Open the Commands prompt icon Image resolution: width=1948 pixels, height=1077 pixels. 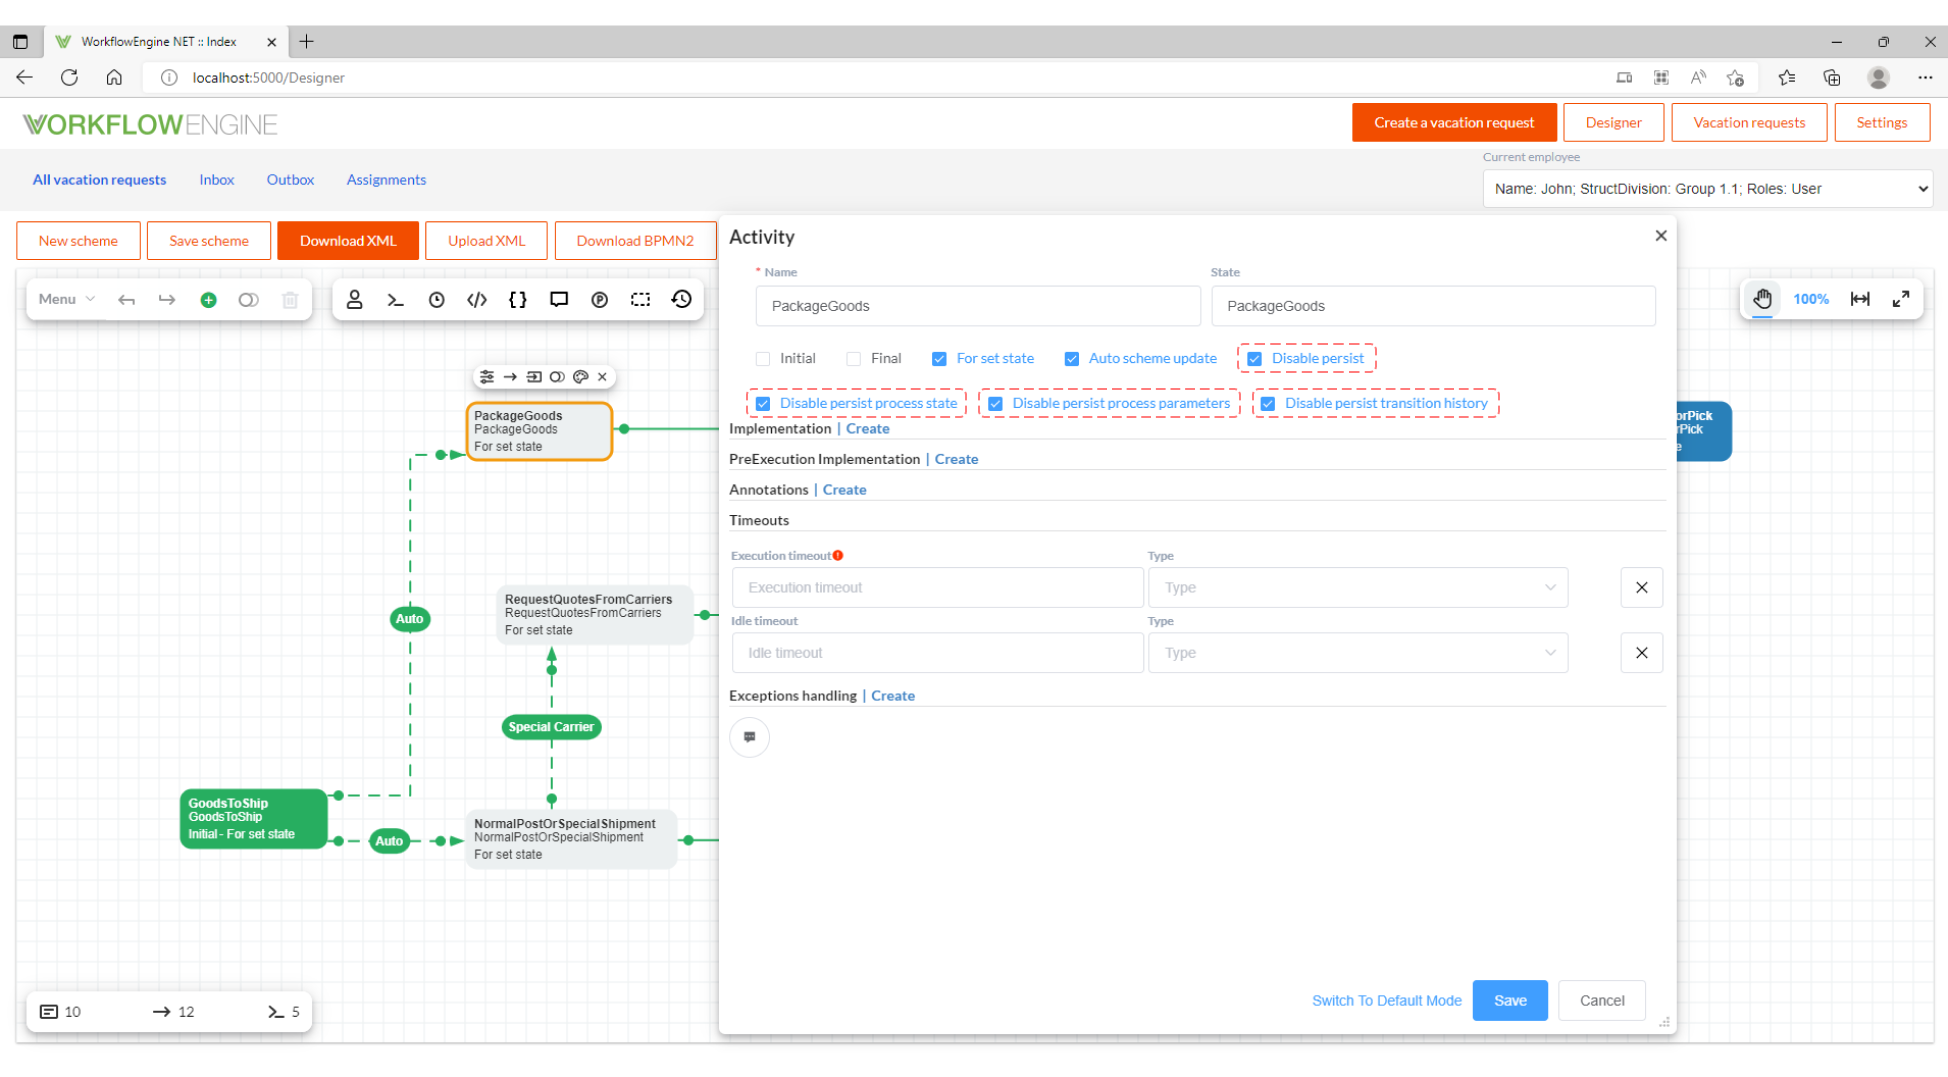coord(395,299)
